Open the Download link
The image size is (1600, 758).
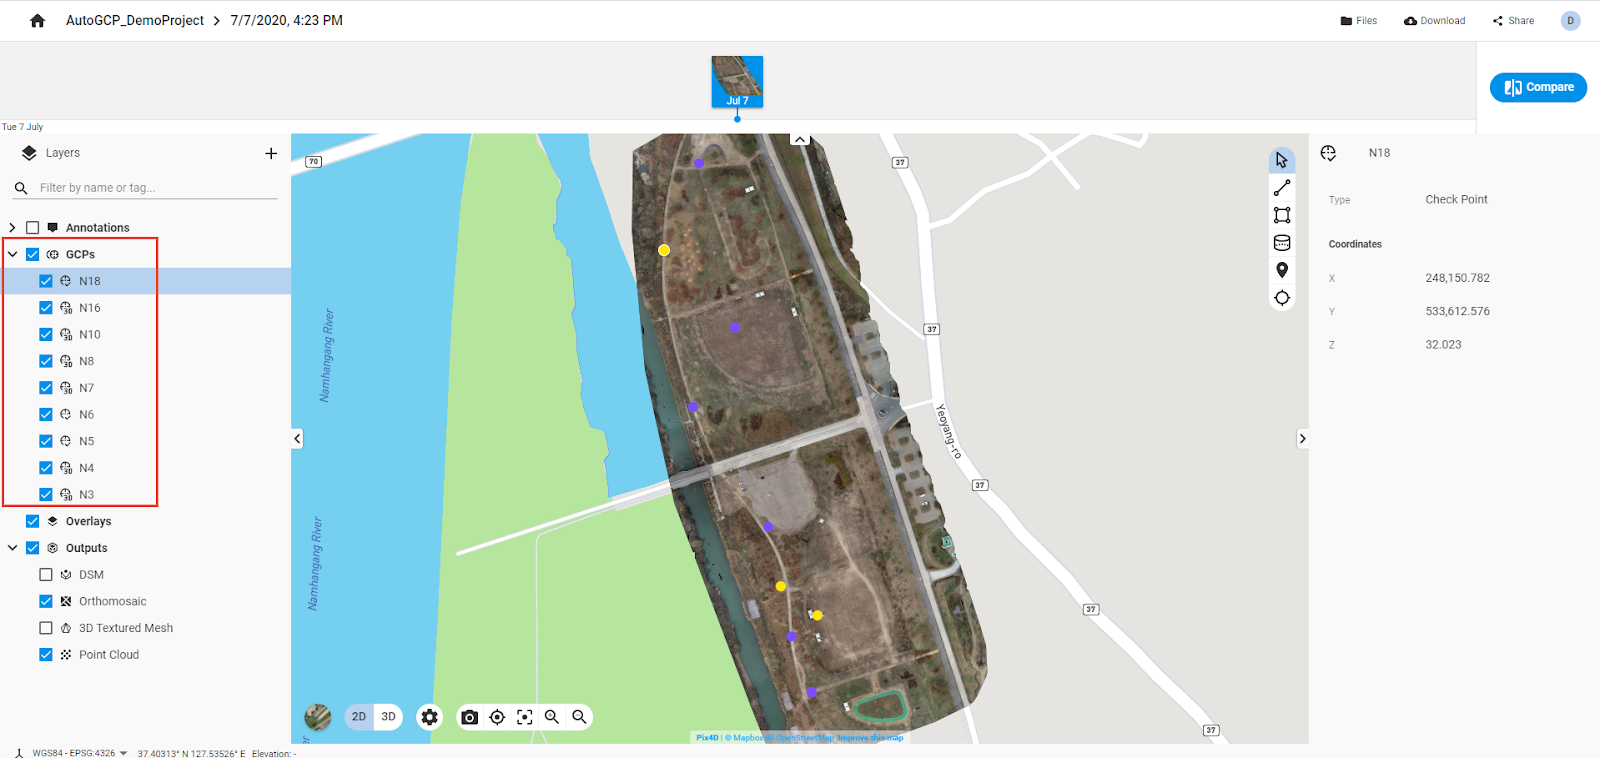[x=1435, y=21]
